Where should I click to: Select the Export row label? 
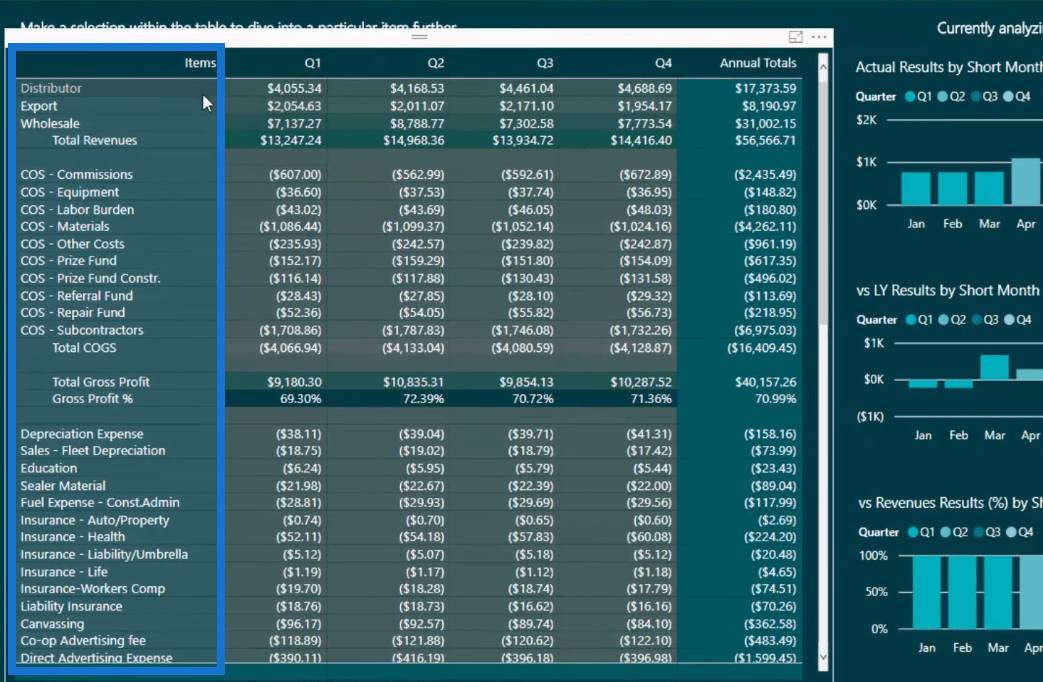click(x=39, y=106)
